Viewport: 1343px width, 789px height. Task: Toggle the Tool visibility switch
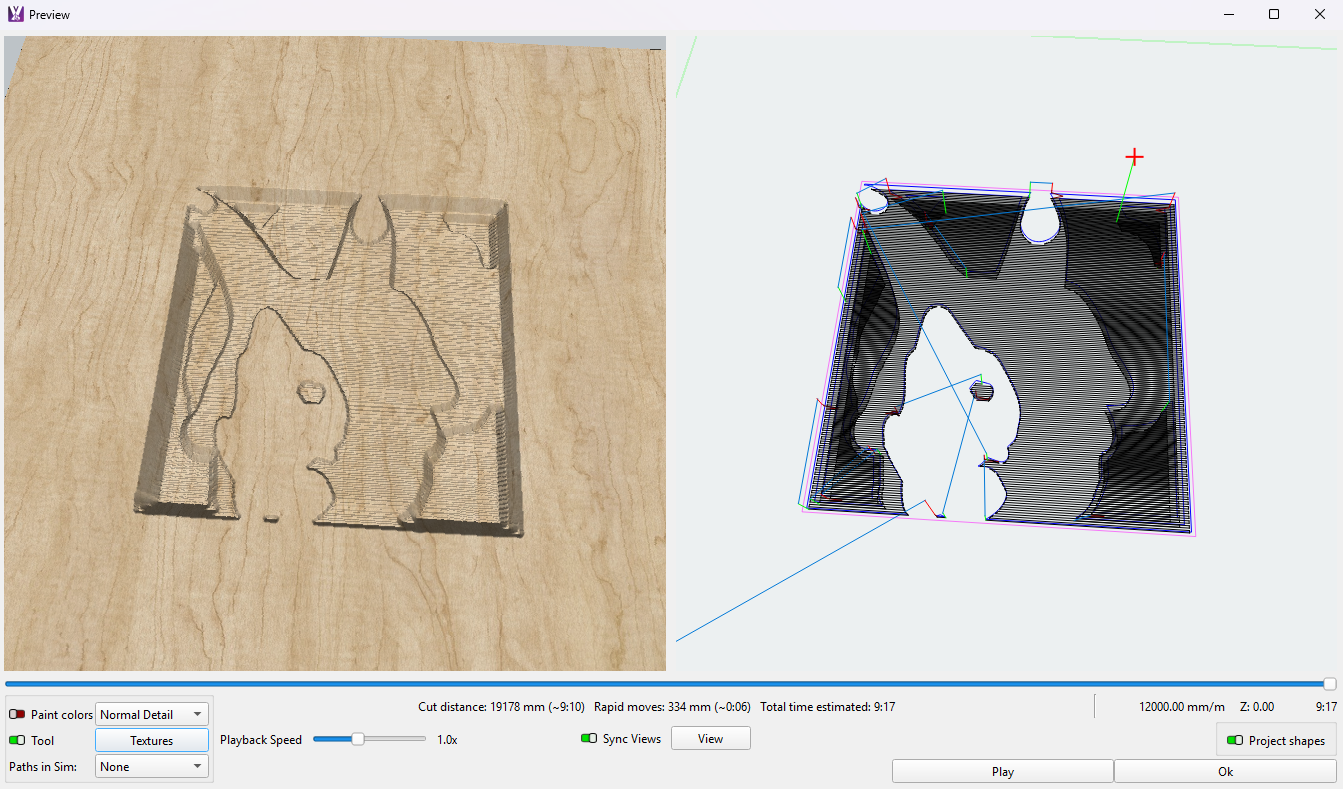(x=17, y=741)
